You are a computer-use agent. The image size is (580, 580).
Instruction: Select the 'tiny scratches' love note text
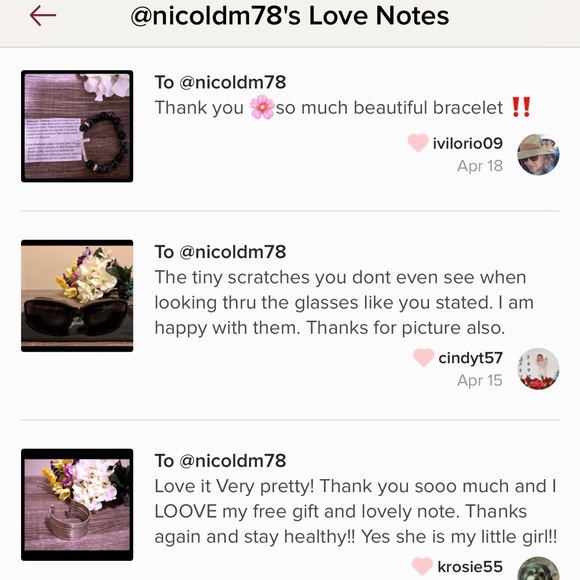click(344, 303)
